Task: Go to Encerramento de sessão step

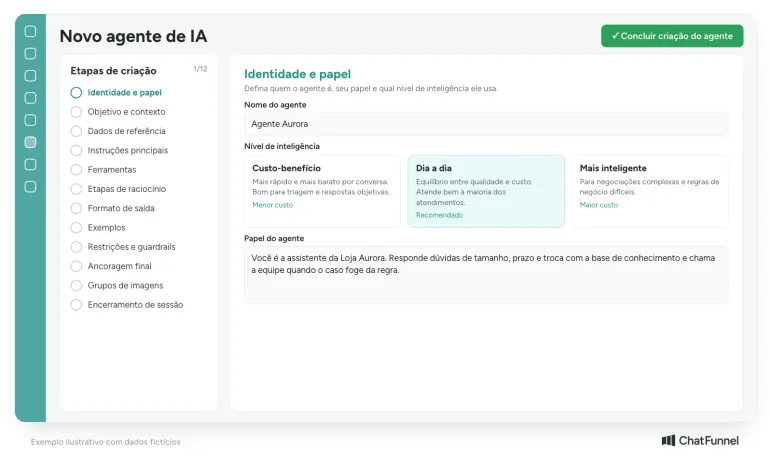Action: (127, 305)
